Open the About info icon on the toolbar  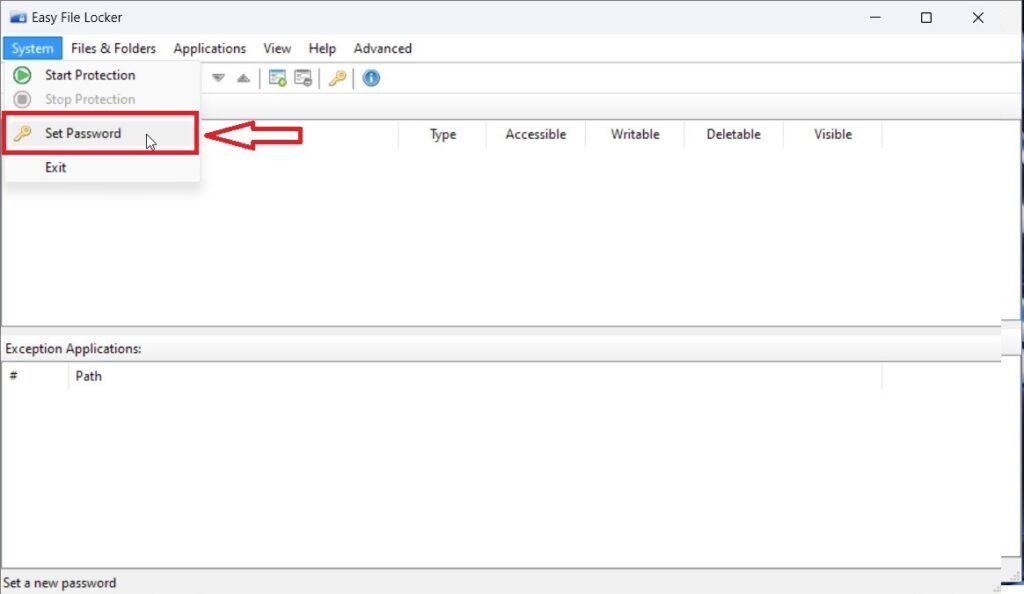tap(371, 78)
